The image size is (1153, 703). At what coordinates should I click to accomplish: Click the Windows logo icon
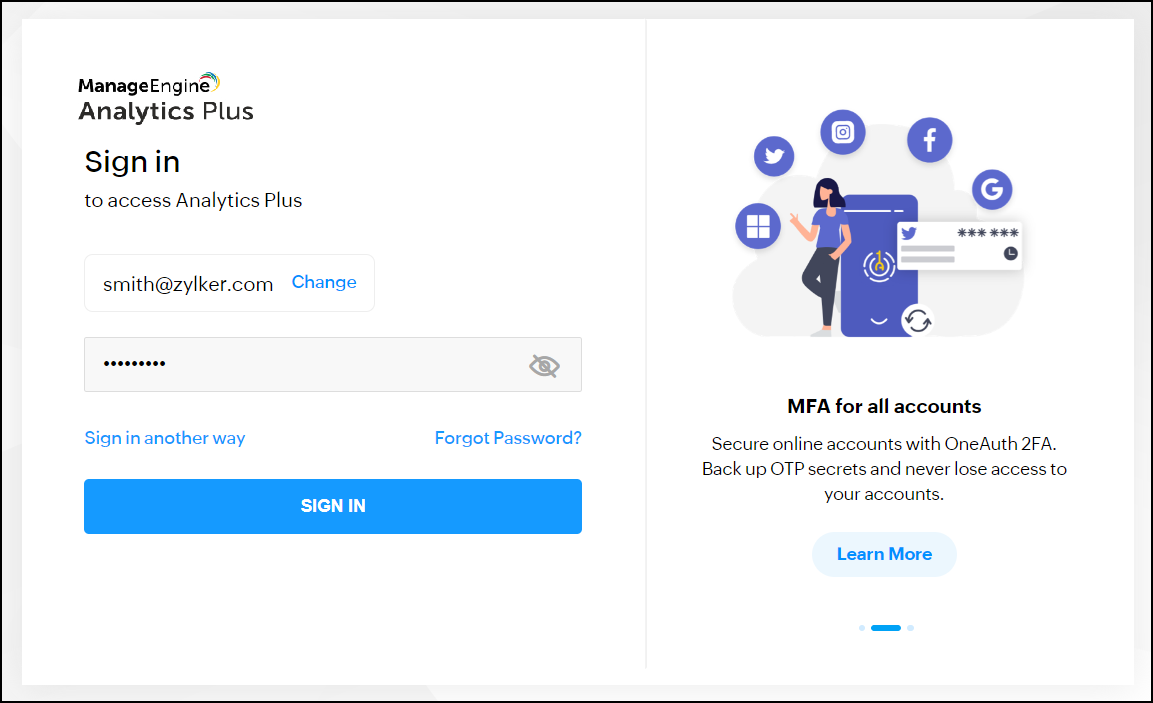(758, 226)
